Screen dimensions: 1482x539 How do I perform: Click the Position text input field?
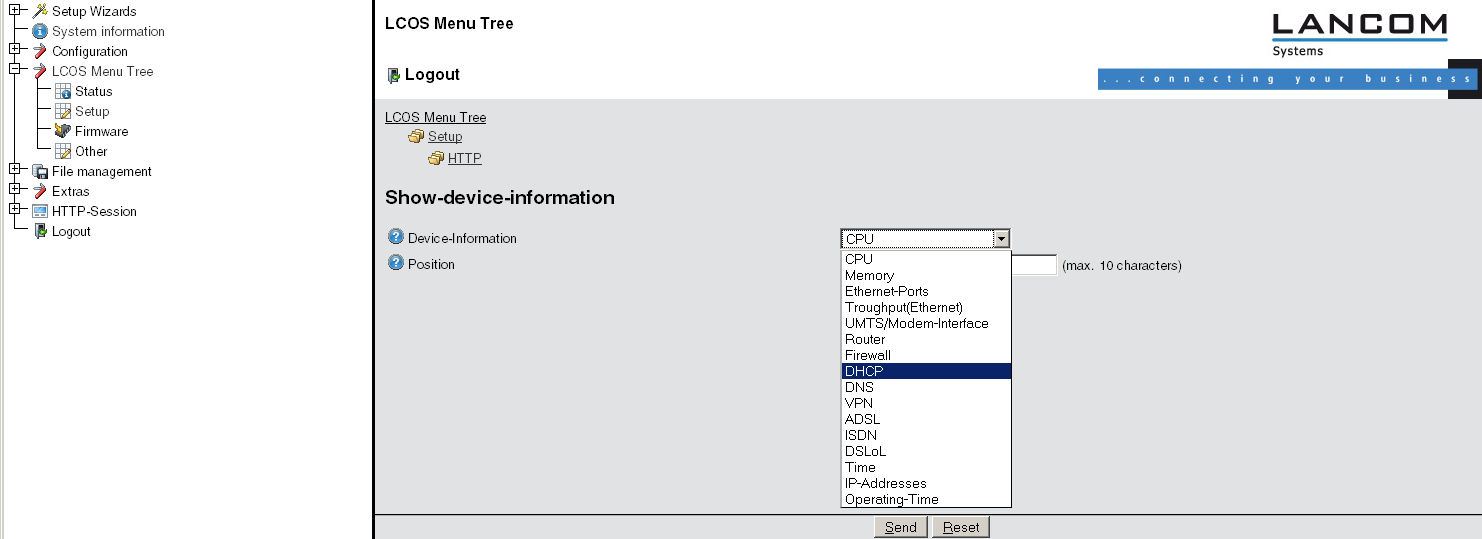click(x=1034, y=265)
